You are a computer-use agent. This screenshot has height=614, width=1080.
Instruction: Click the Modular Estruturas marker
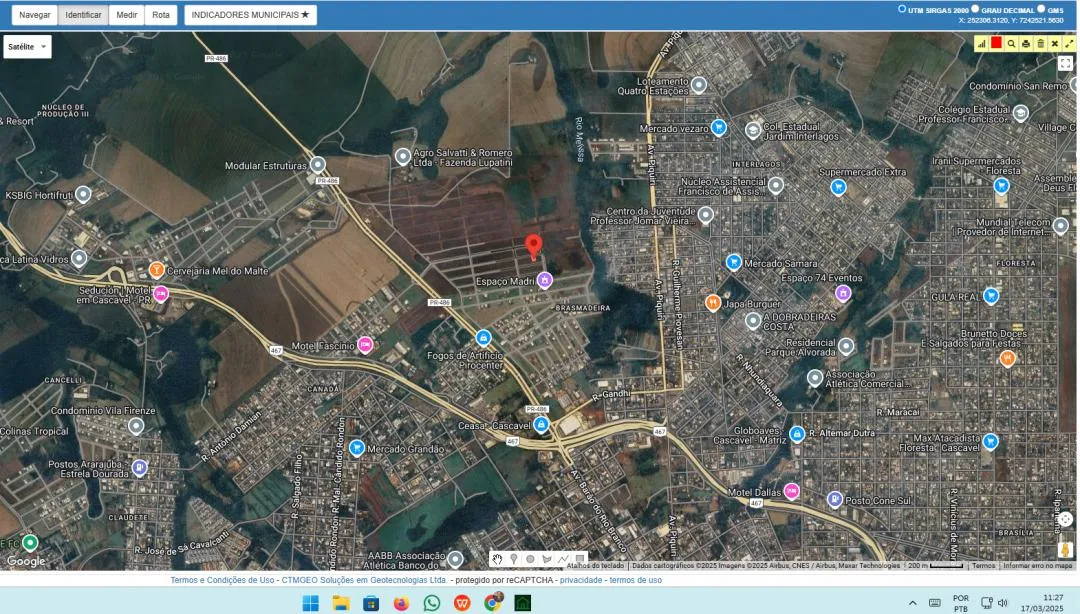[x=318, y=165]
